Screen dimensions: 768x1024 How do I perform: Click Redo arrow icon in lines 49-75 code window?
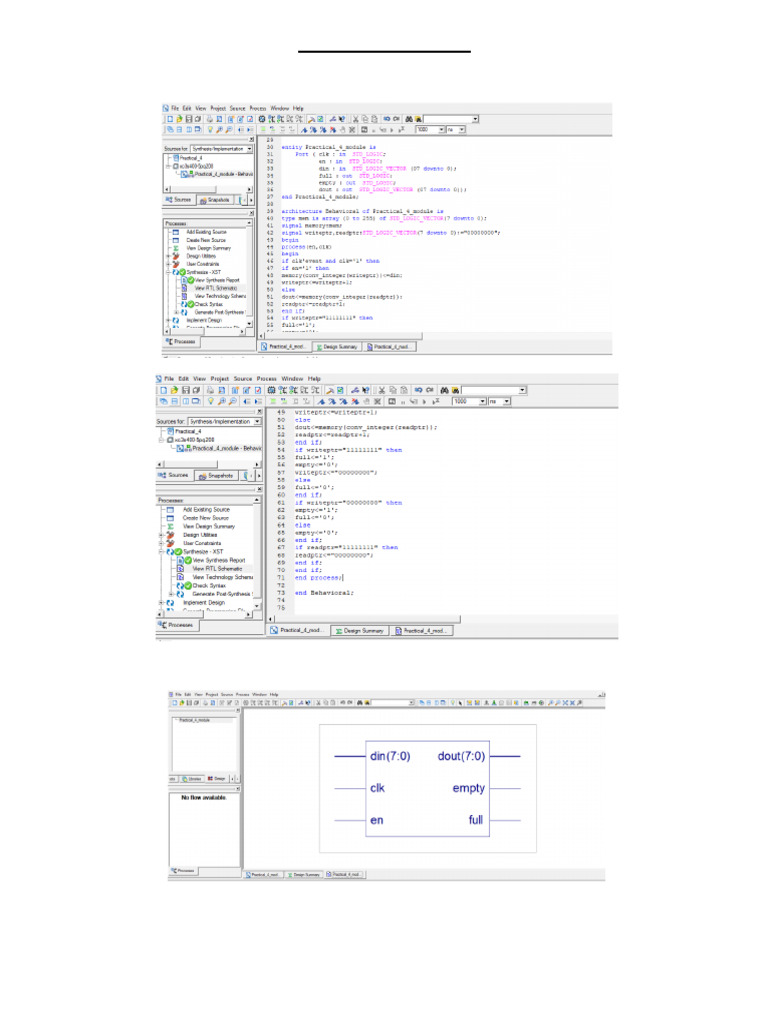pyautogui.click(x=429, y=390)
